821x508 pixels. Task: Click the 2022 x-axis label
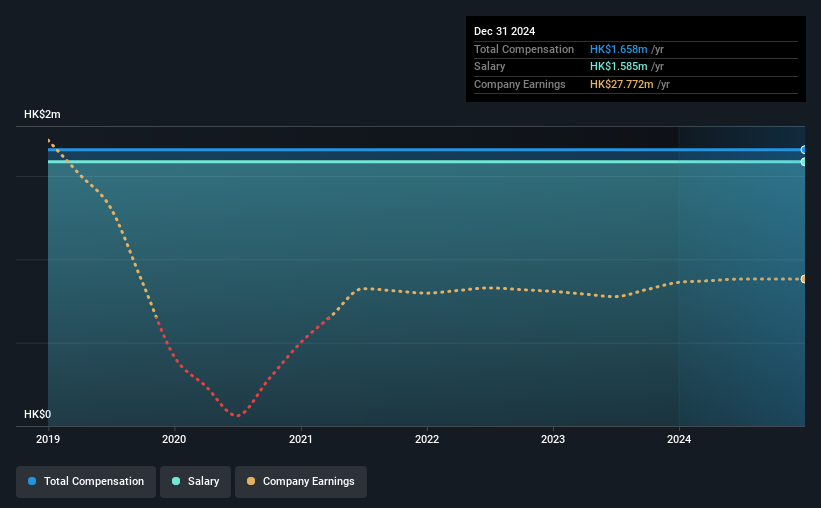pyautogui.click(x=427, y=439)
